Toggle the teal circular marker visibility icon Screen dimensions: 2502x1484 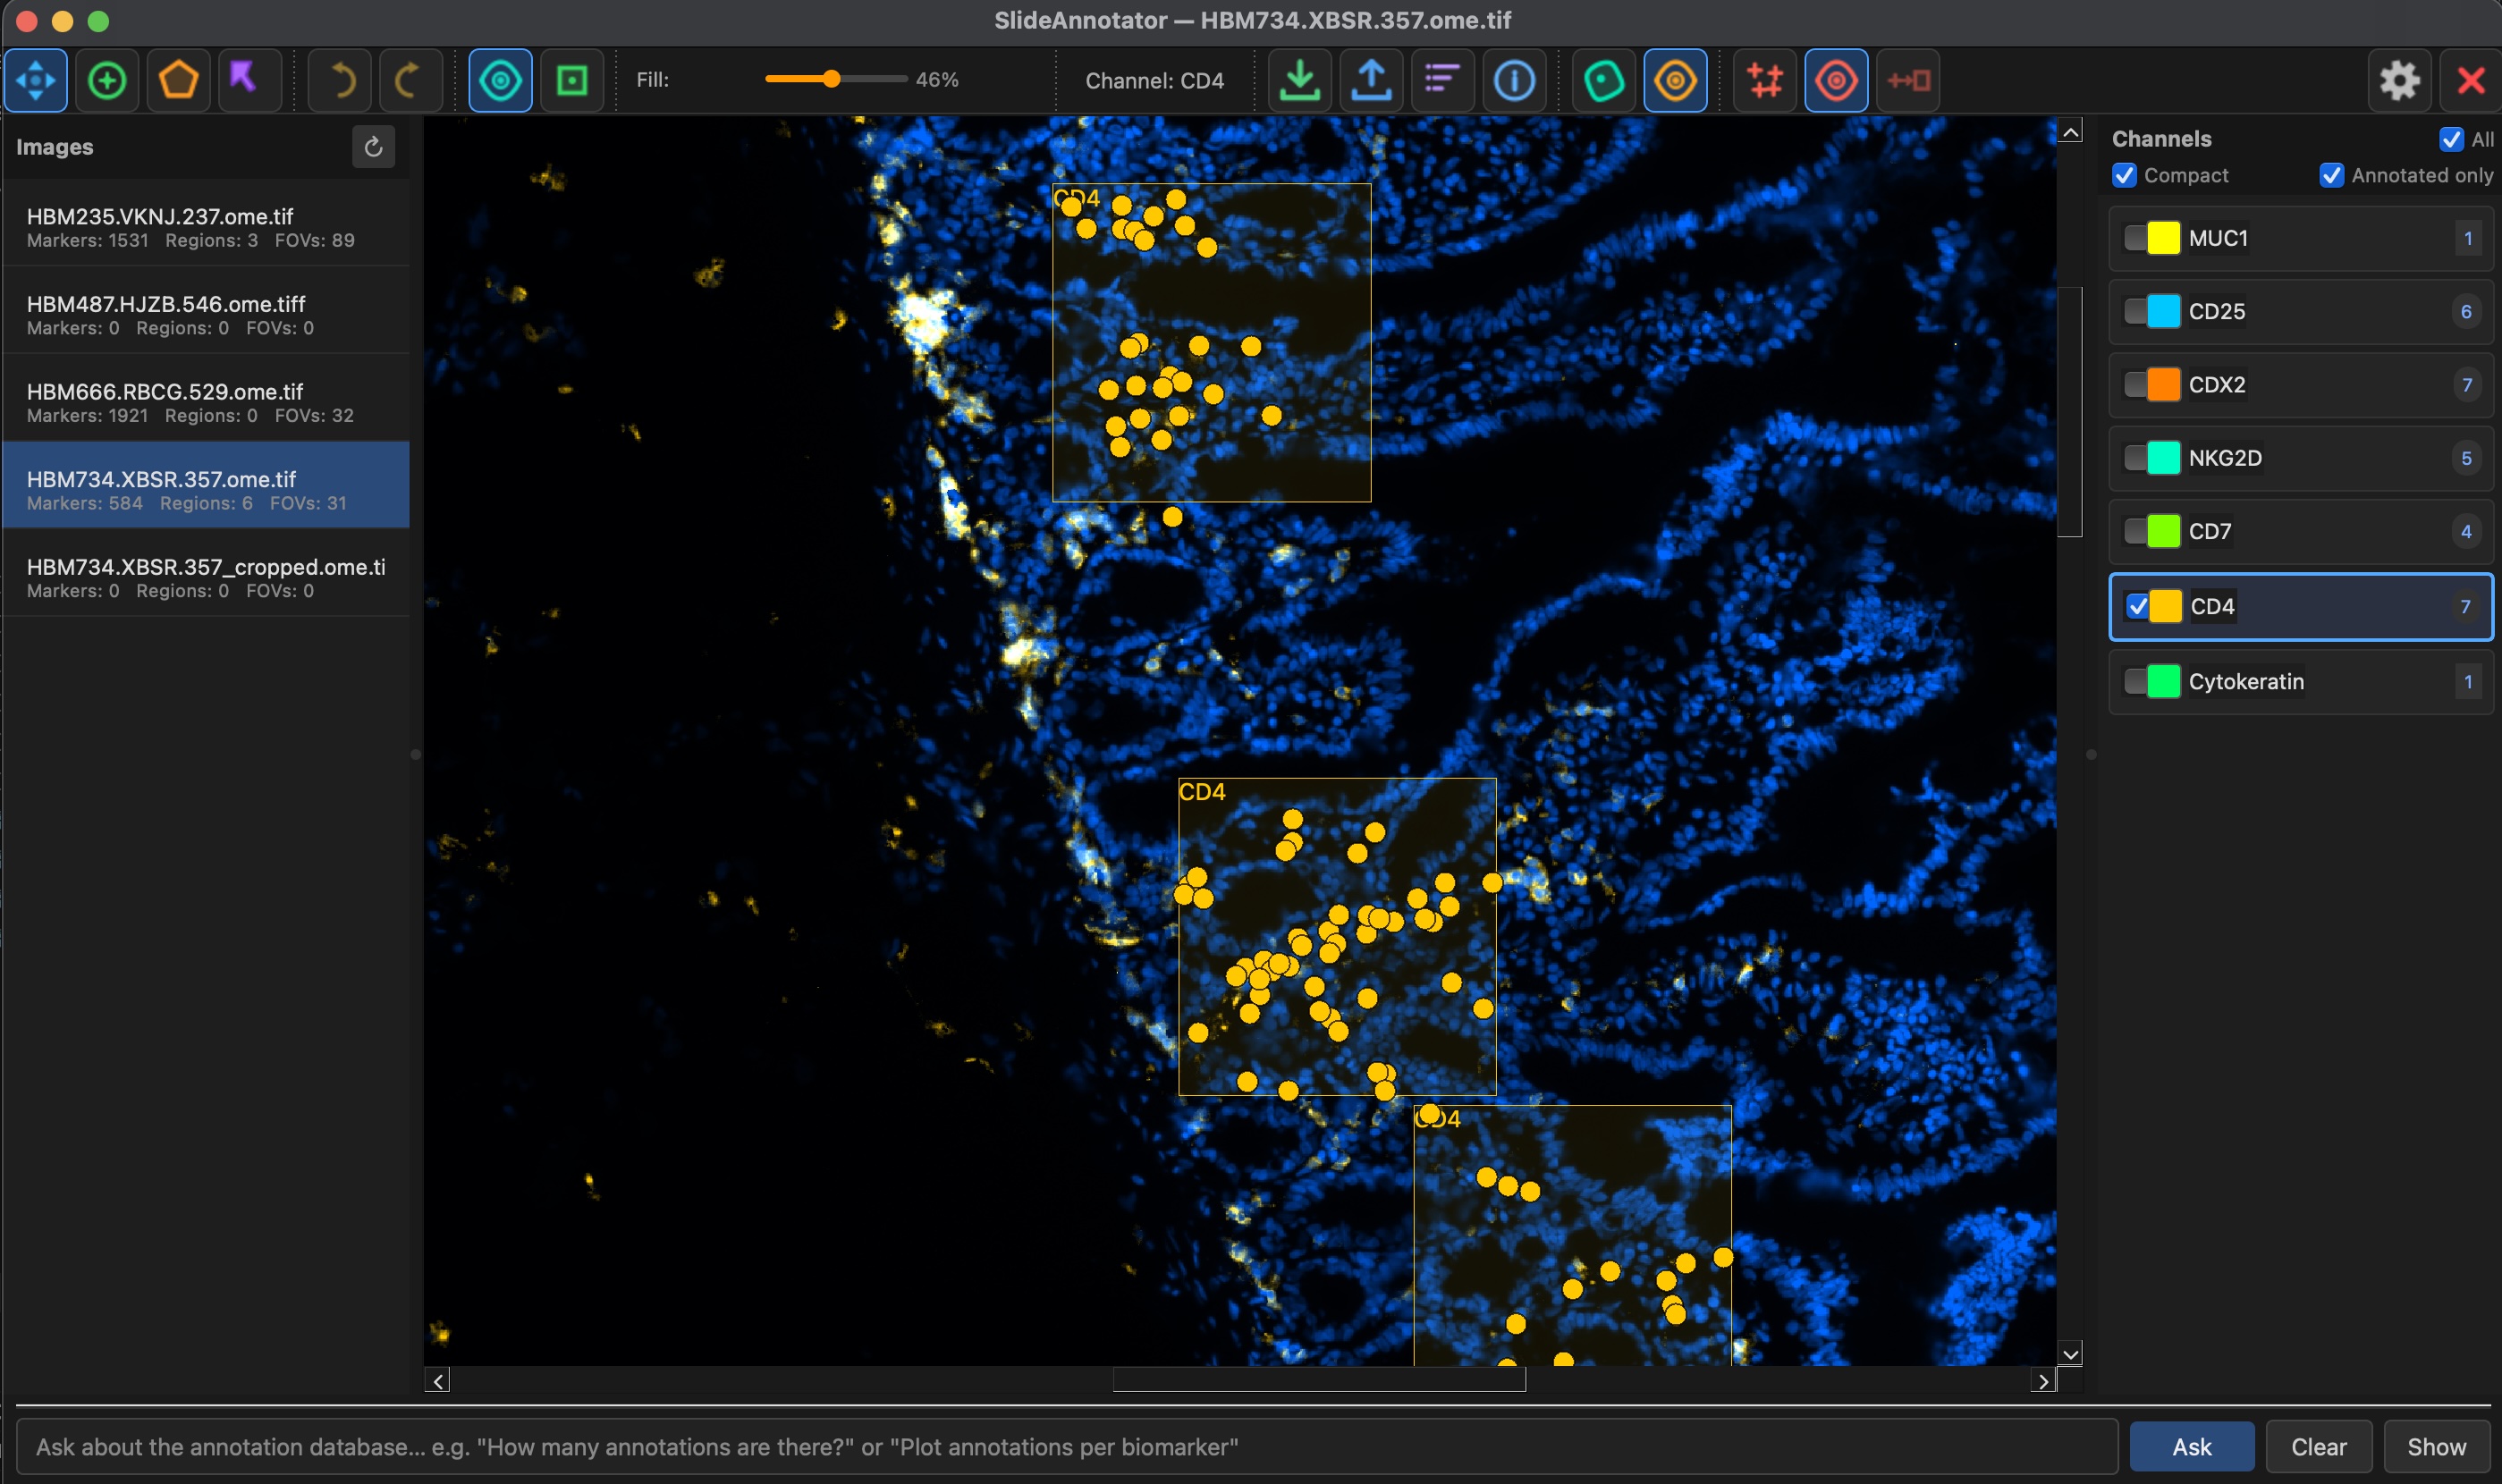click(500, 80)
